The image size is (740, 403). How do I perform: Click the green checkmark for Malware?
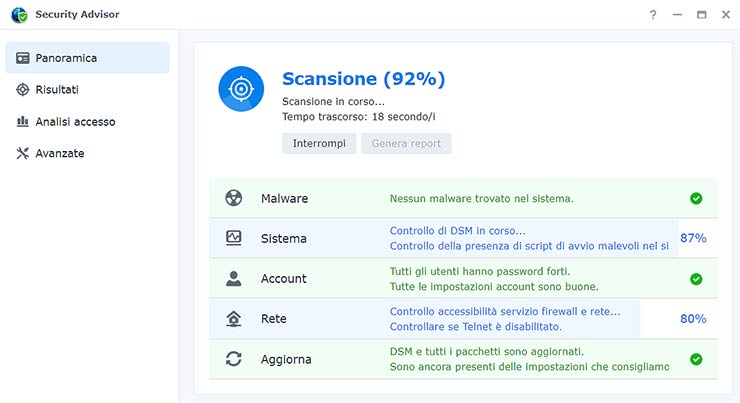[x=696, y=198]
